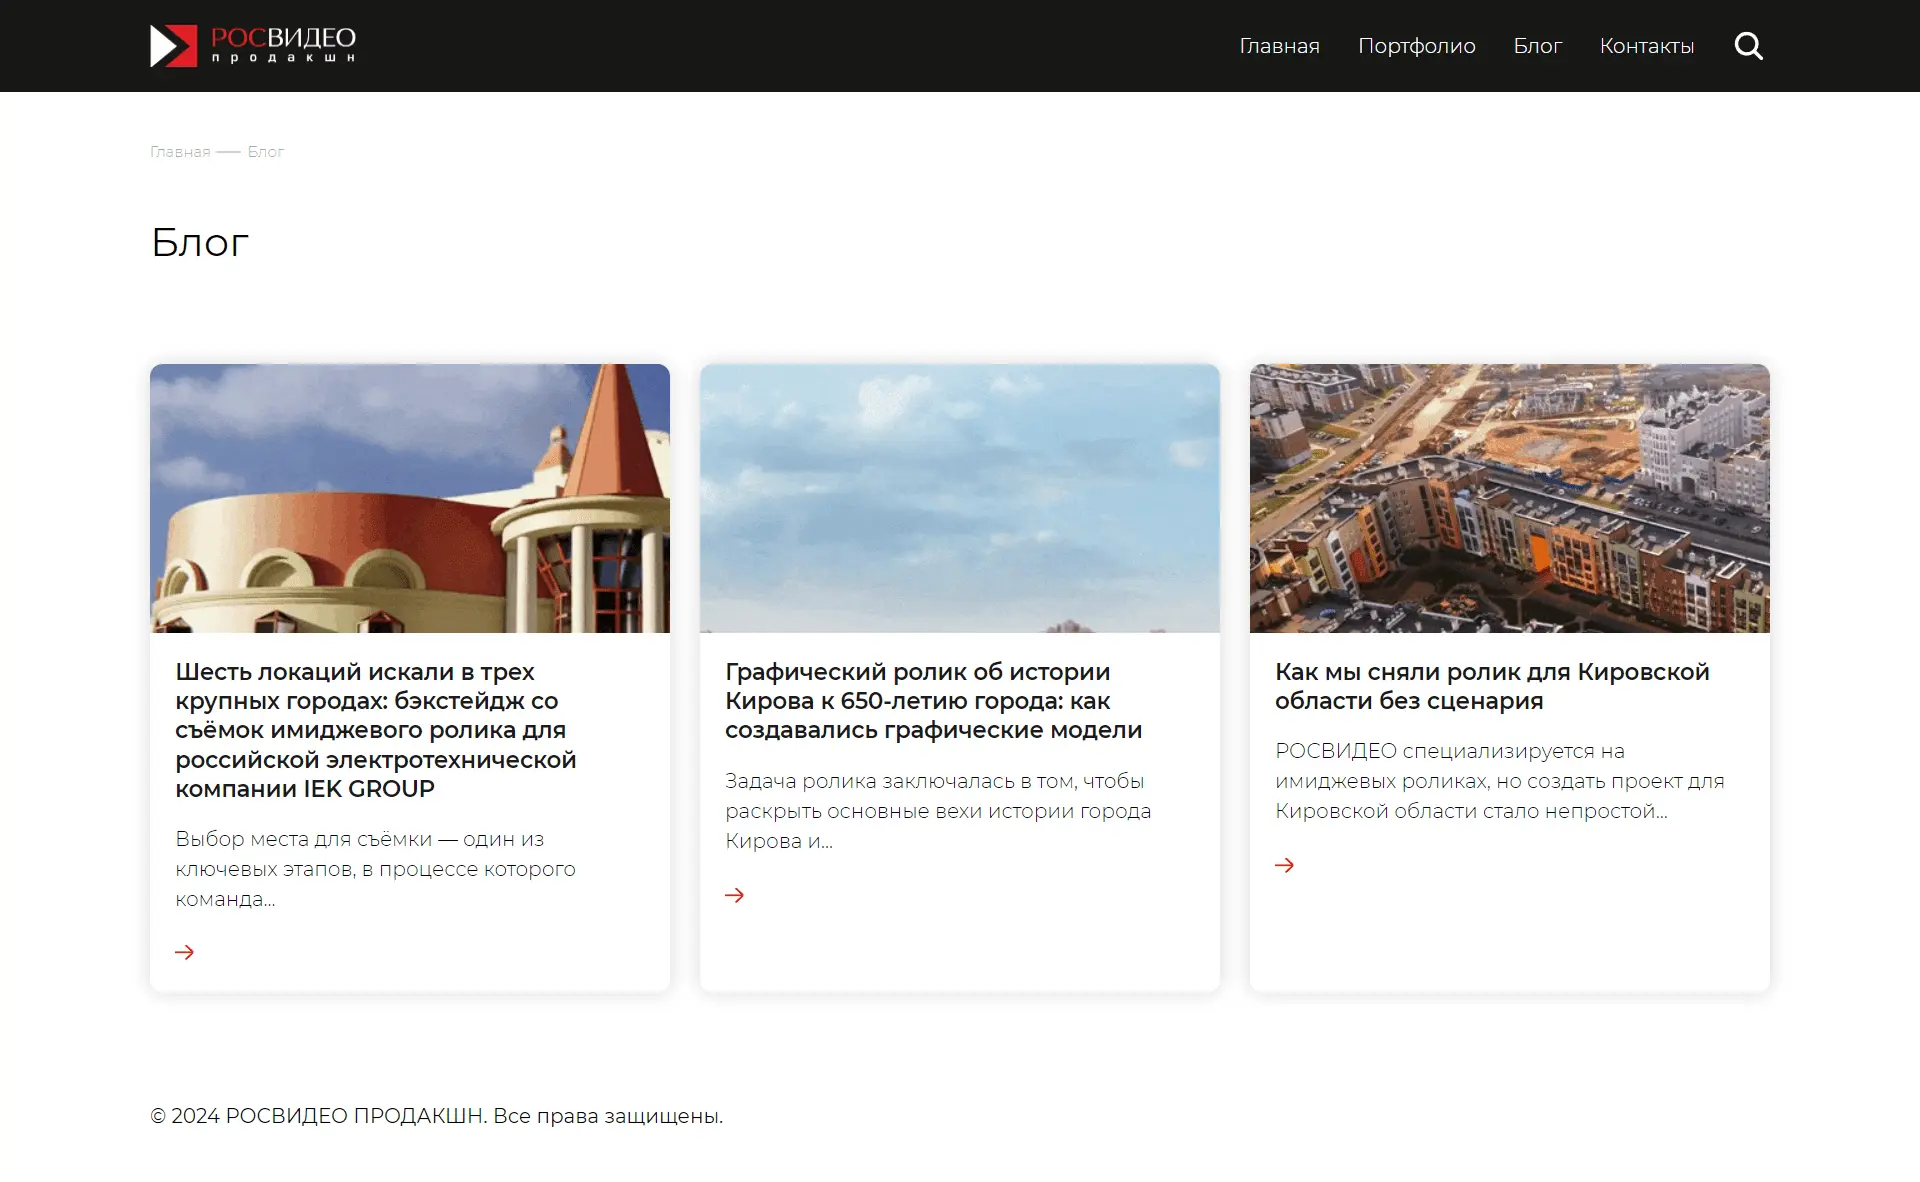Select Блог in top navigation
Viewport: 1920px width, 1182px height.
[1537, 46]
